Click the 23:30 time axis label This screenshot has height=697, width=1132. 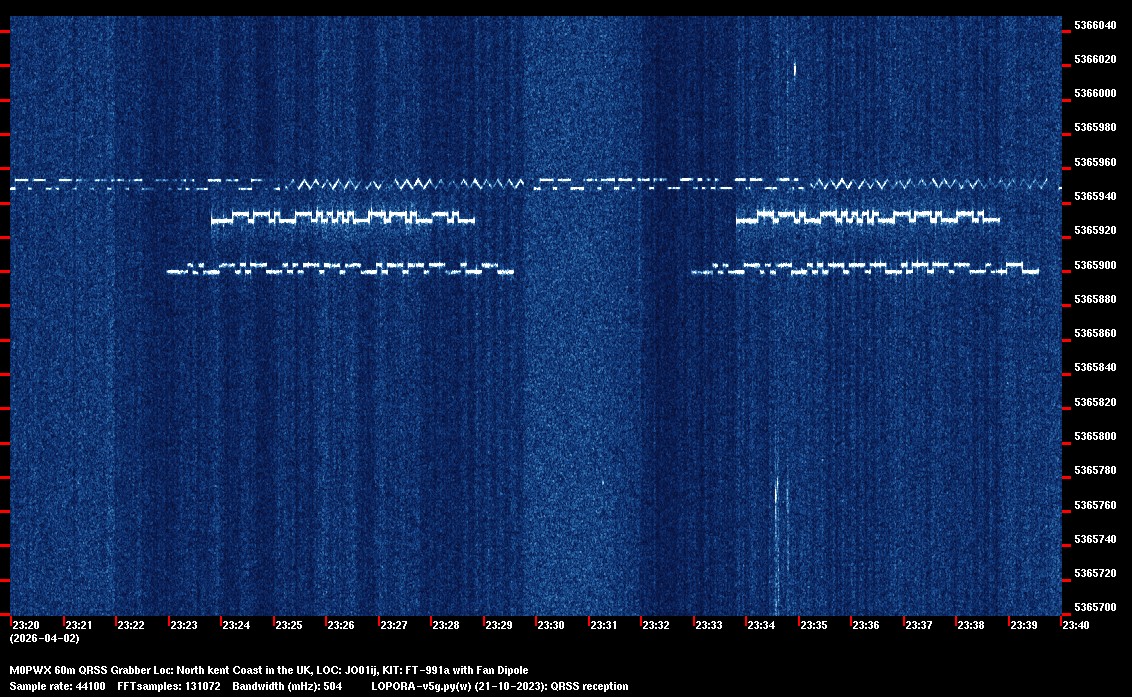pos(551,625)
